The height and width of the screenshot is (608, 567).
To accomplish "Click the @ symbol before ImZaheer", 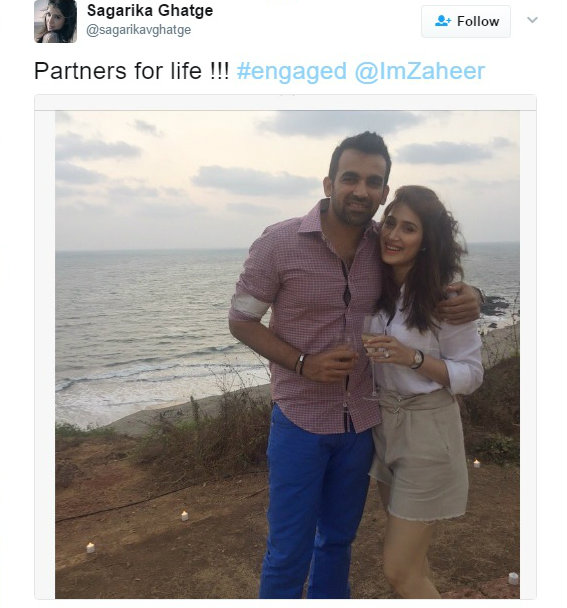I will click(364, 72).
